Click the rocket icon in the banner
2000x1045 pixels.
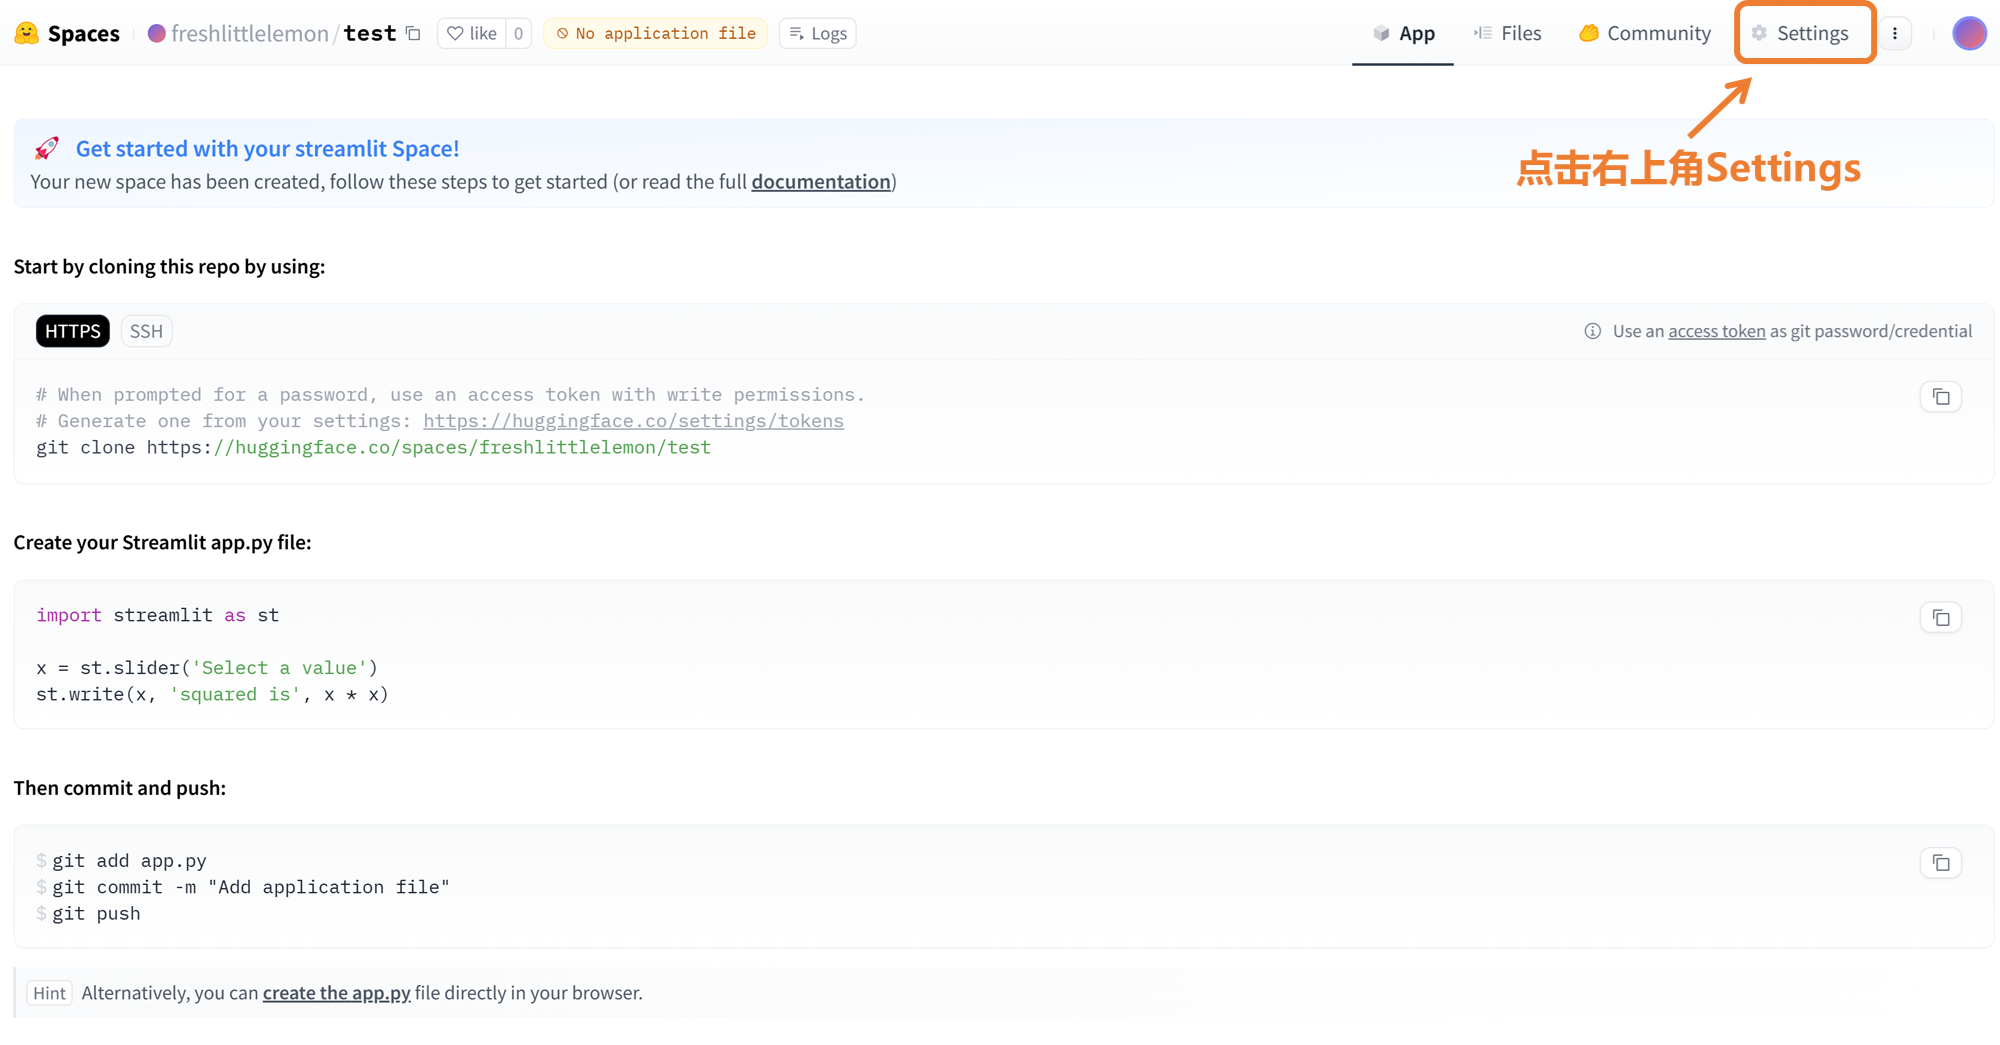point(47,148)
